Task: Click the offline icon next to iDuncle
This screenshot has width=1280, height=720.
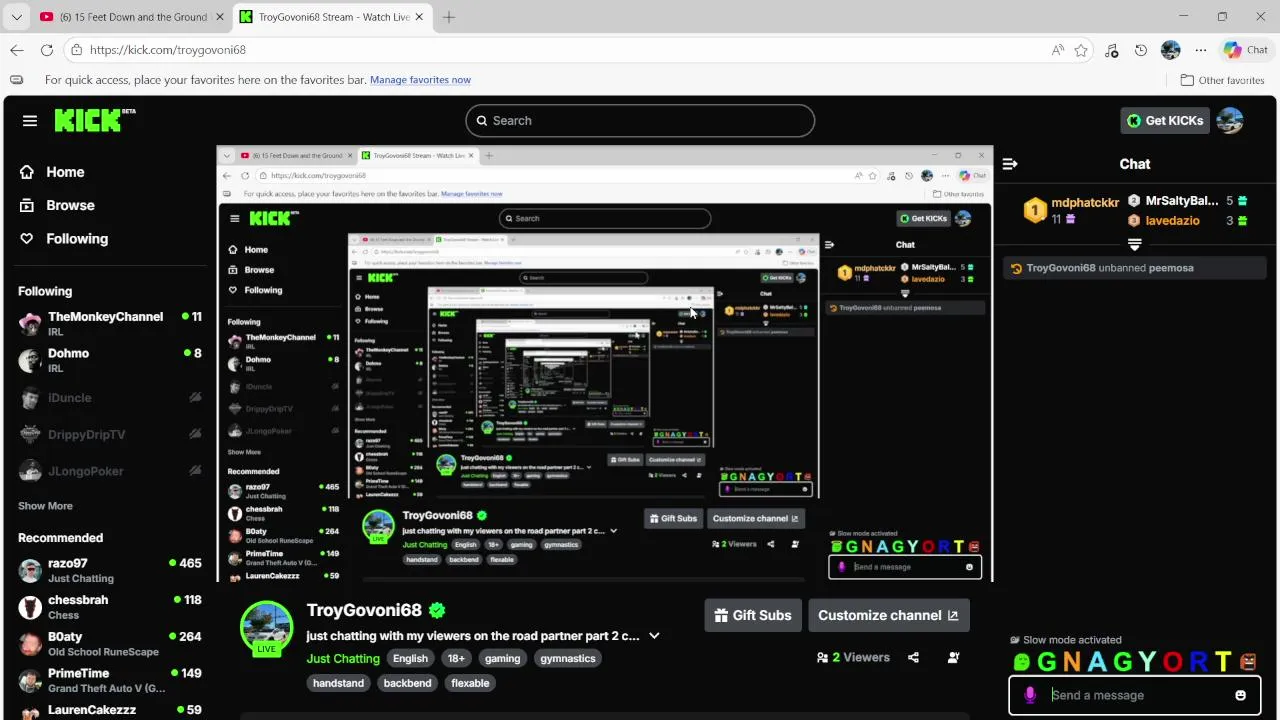Action: 195,398
